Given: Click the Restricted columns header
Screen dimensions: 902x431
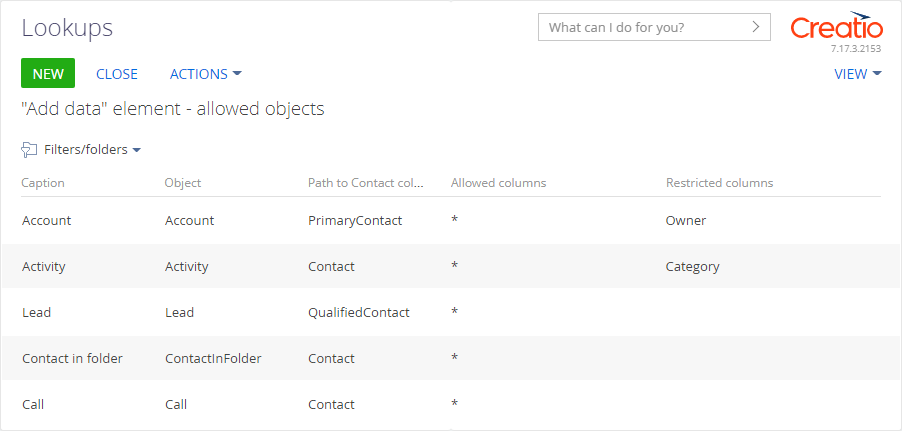Looking at the screenshot, I should coord(720,183).
